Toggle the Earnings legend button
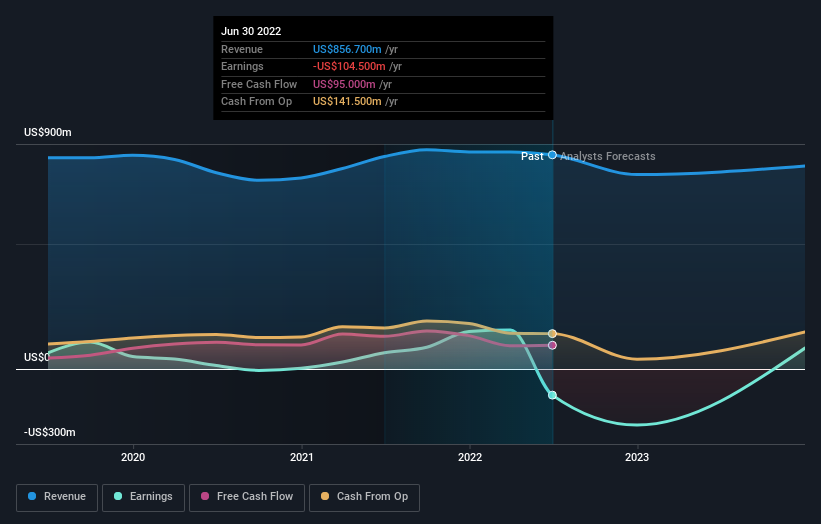 click(x=143, y=497)
